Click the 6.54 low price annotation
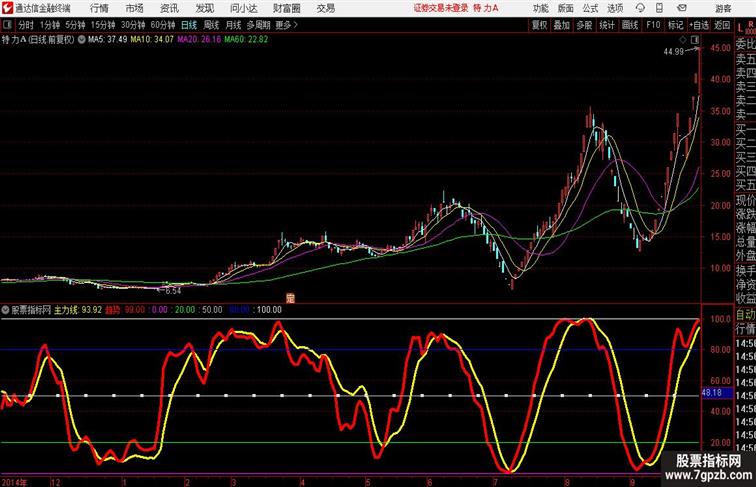756x487 pixels. click(173, 291)
